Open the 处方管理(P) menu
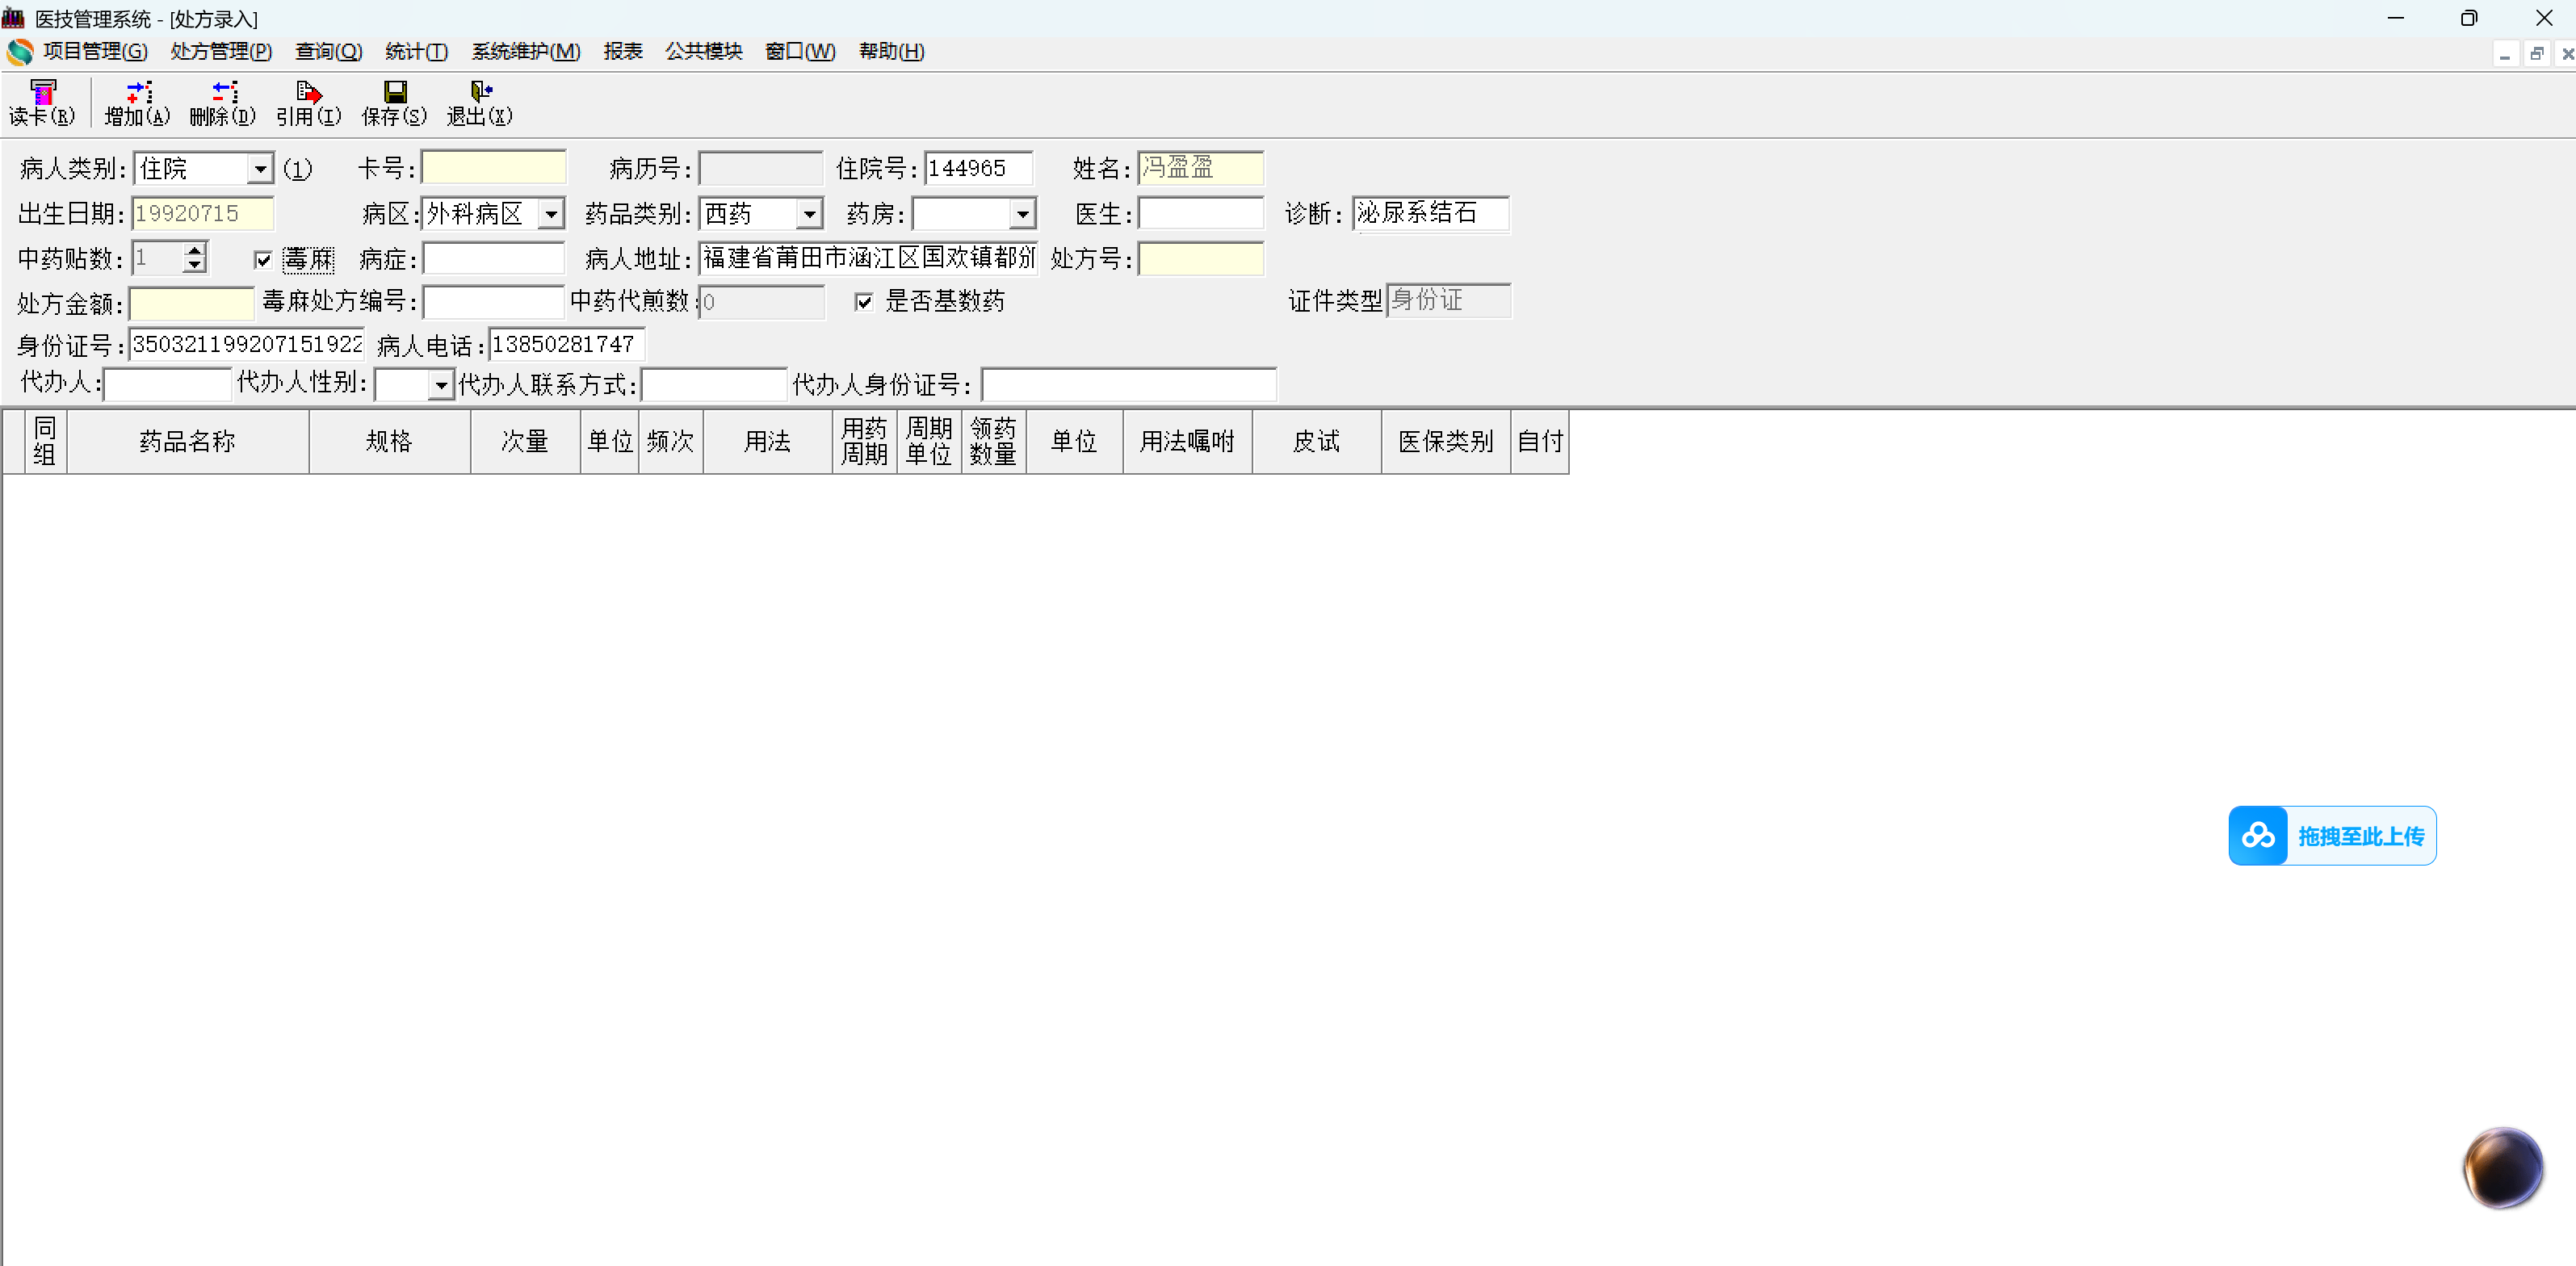Image resolution: width=2576 pixels, height=1266 pixels. (220, 51)
